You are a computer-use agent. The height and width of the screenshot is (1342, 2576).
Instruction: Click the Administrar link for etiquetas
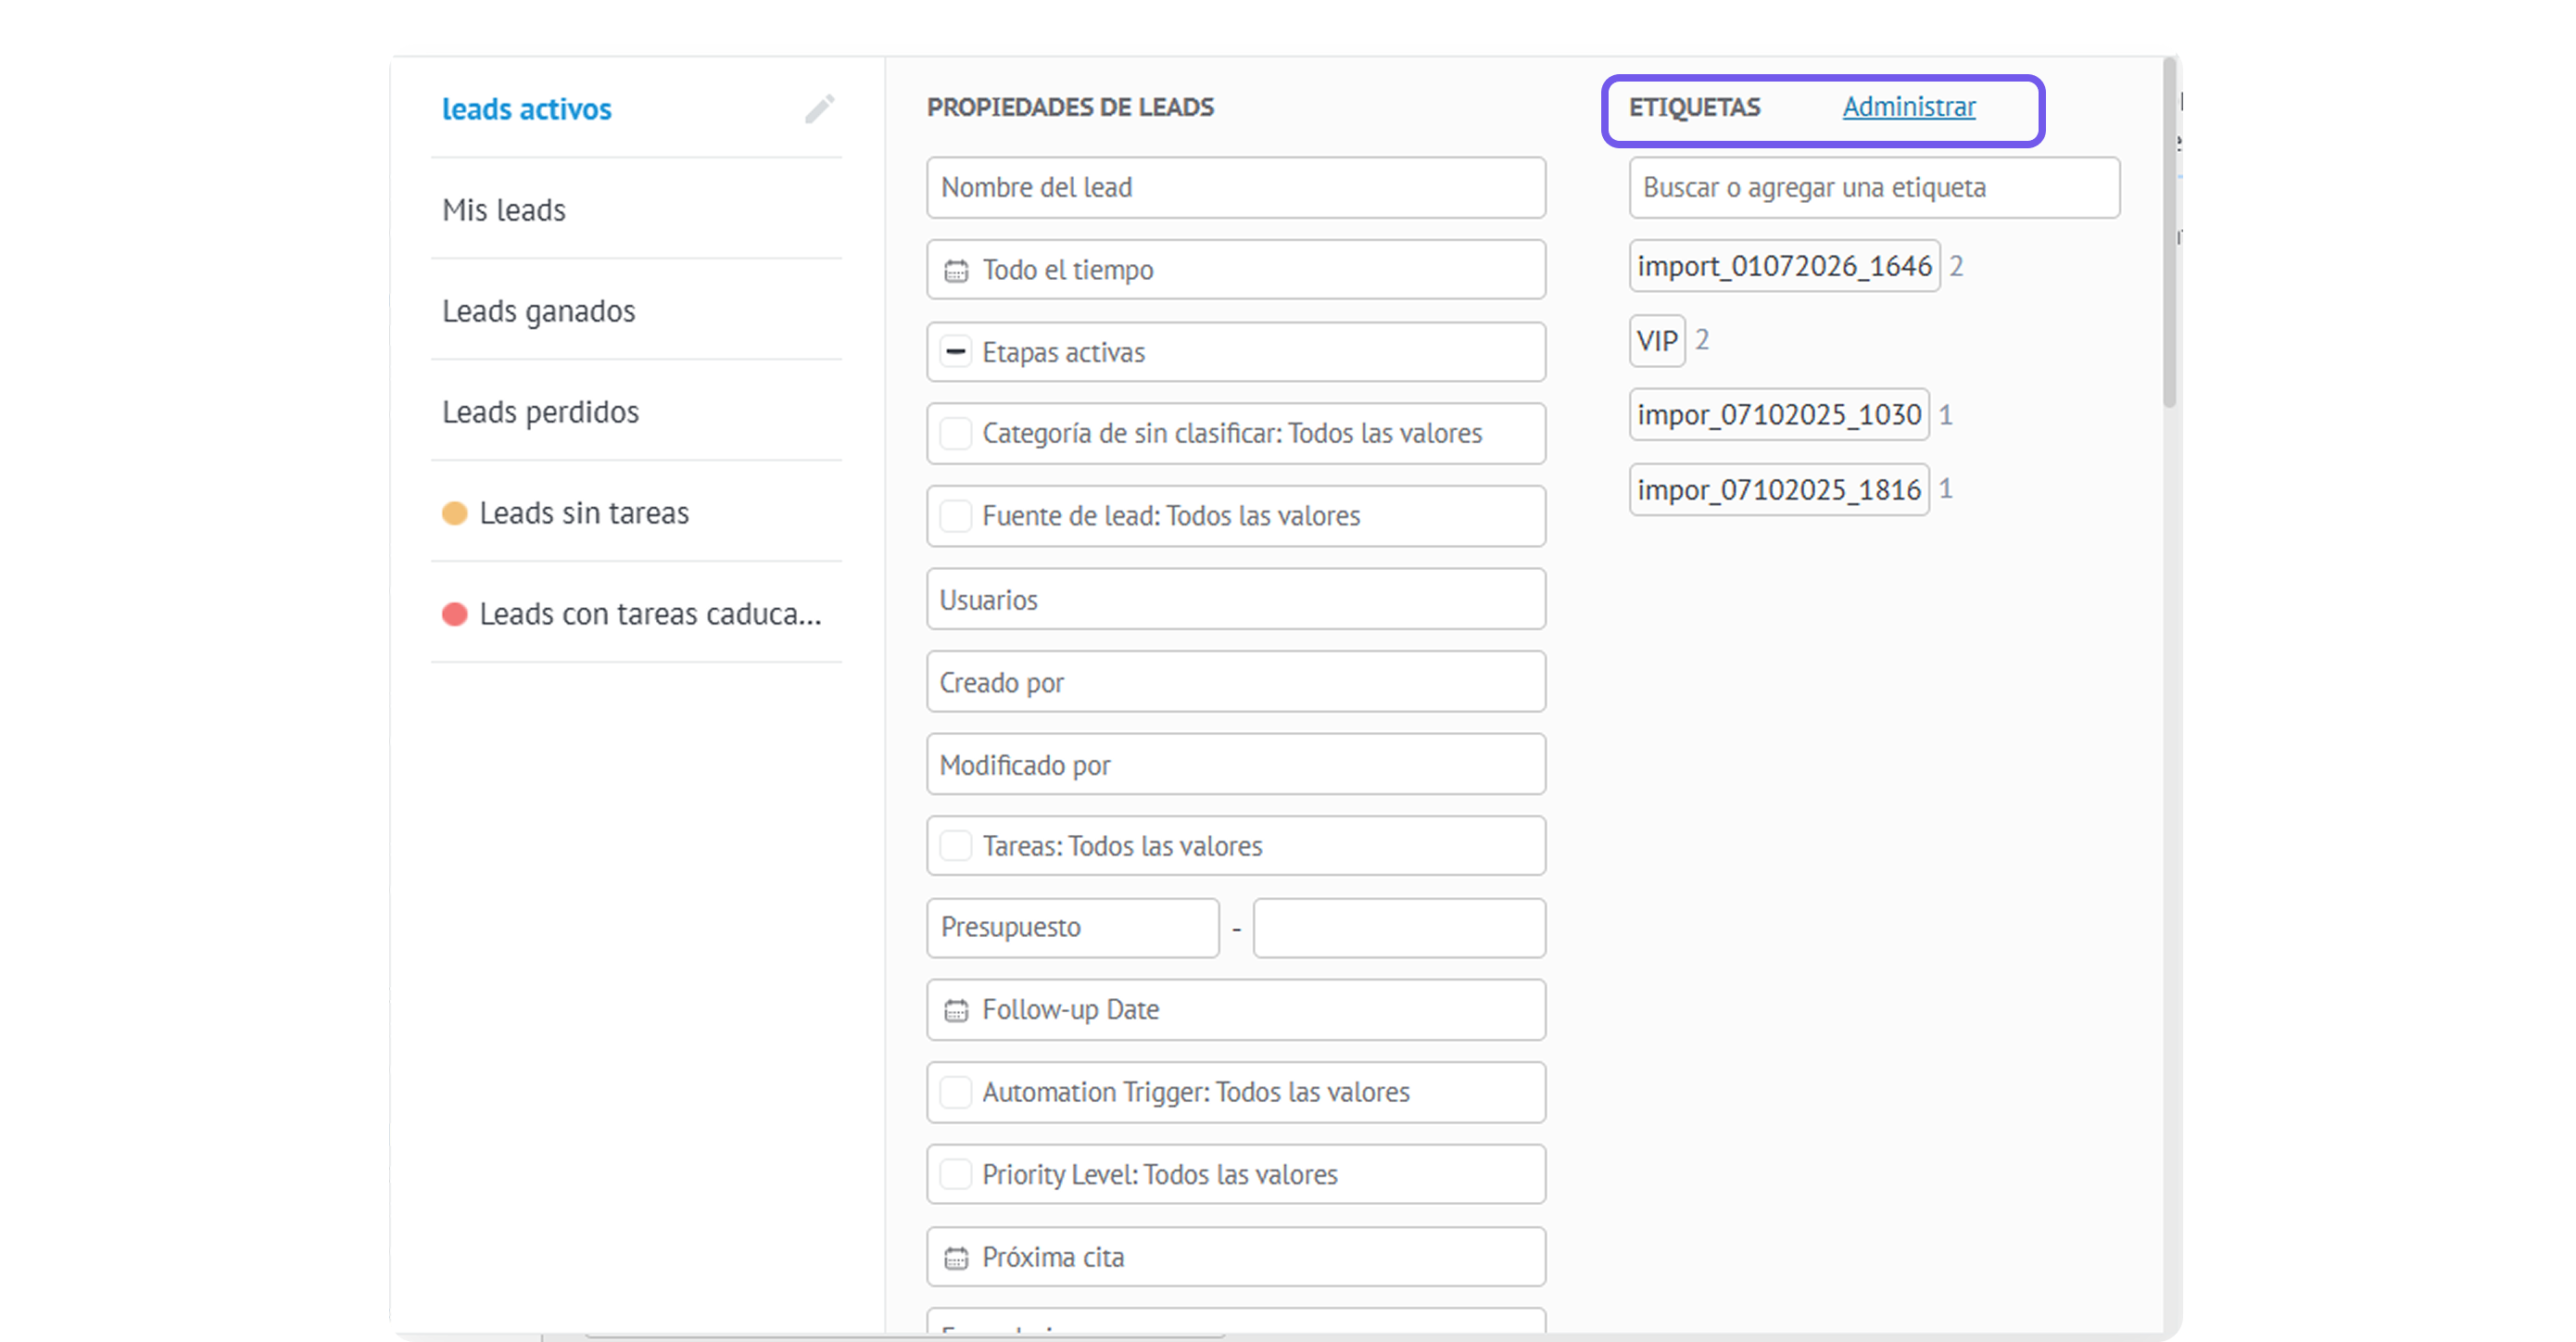[x=1909, y=107]
